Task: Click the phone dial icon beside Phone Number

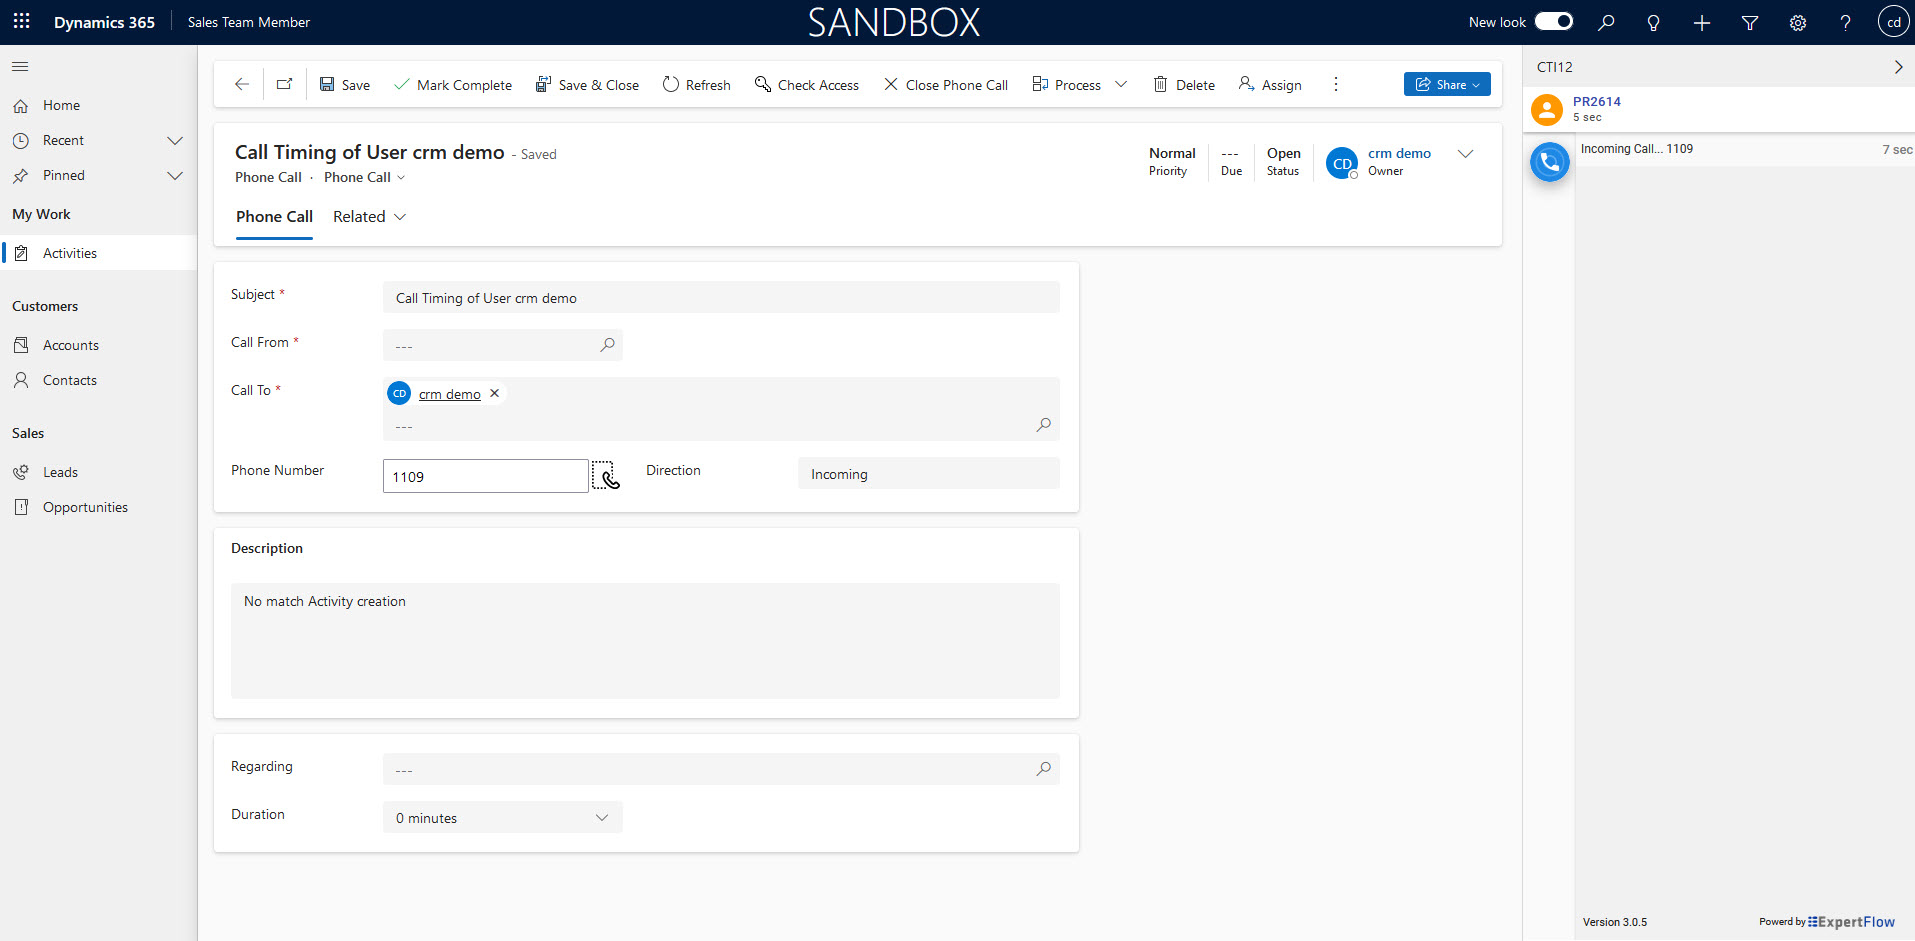Action: tap(606, 476)
